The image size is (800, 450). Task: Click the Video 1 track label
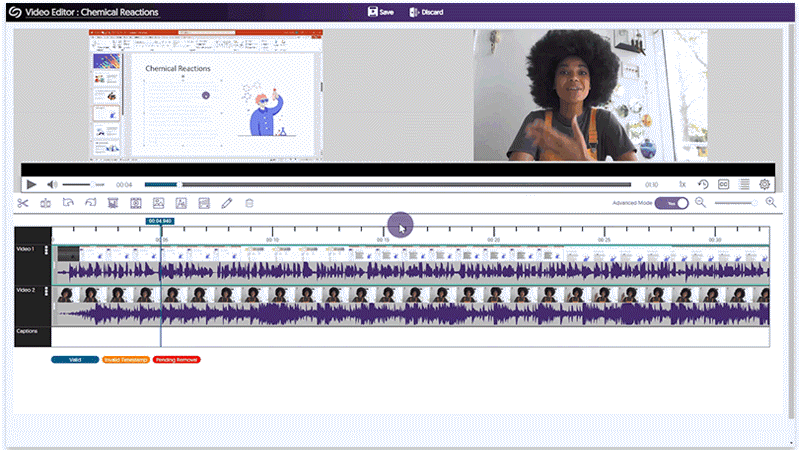click(26, 249)
